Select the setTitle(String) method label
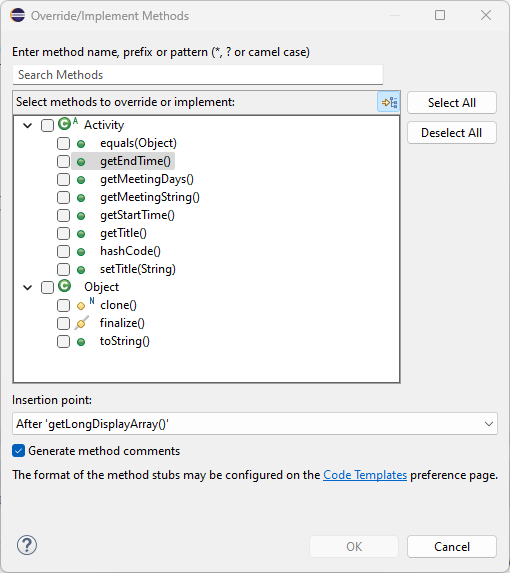Viewport: 510px width, 573px height. [x=138, y=269]
